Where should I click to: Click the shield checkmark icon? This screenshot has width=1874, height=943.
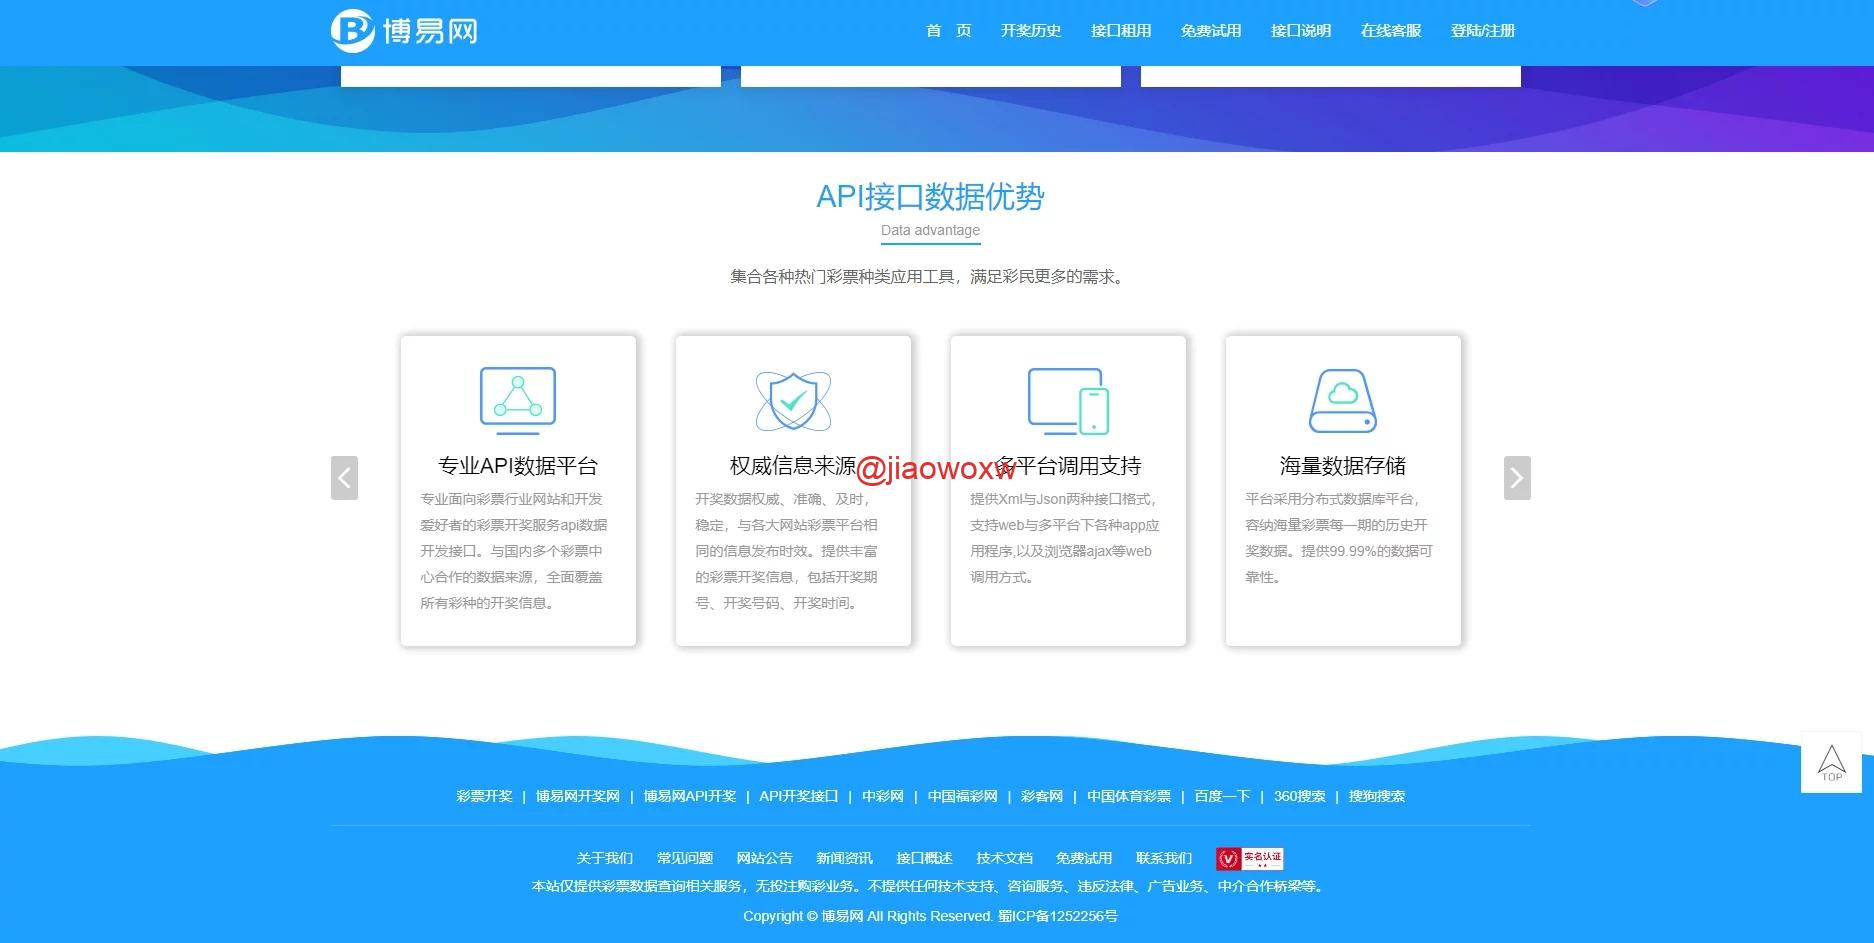pyautogui.click(x=793, y=400)
